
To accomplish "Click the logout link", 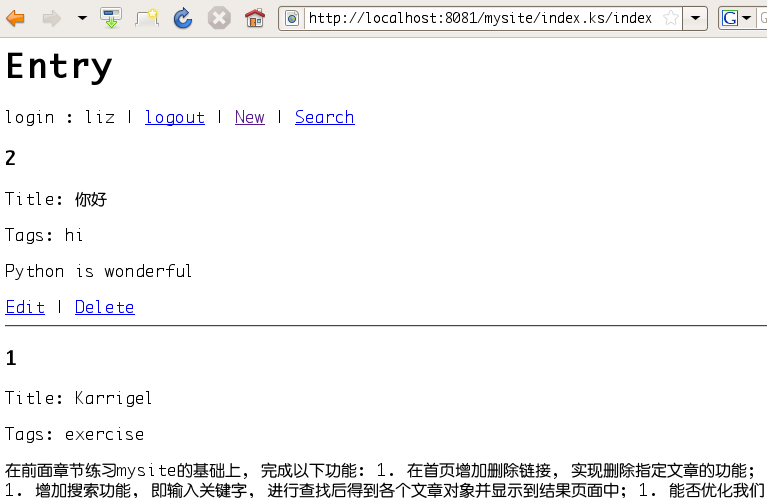I will coord(174,117).
